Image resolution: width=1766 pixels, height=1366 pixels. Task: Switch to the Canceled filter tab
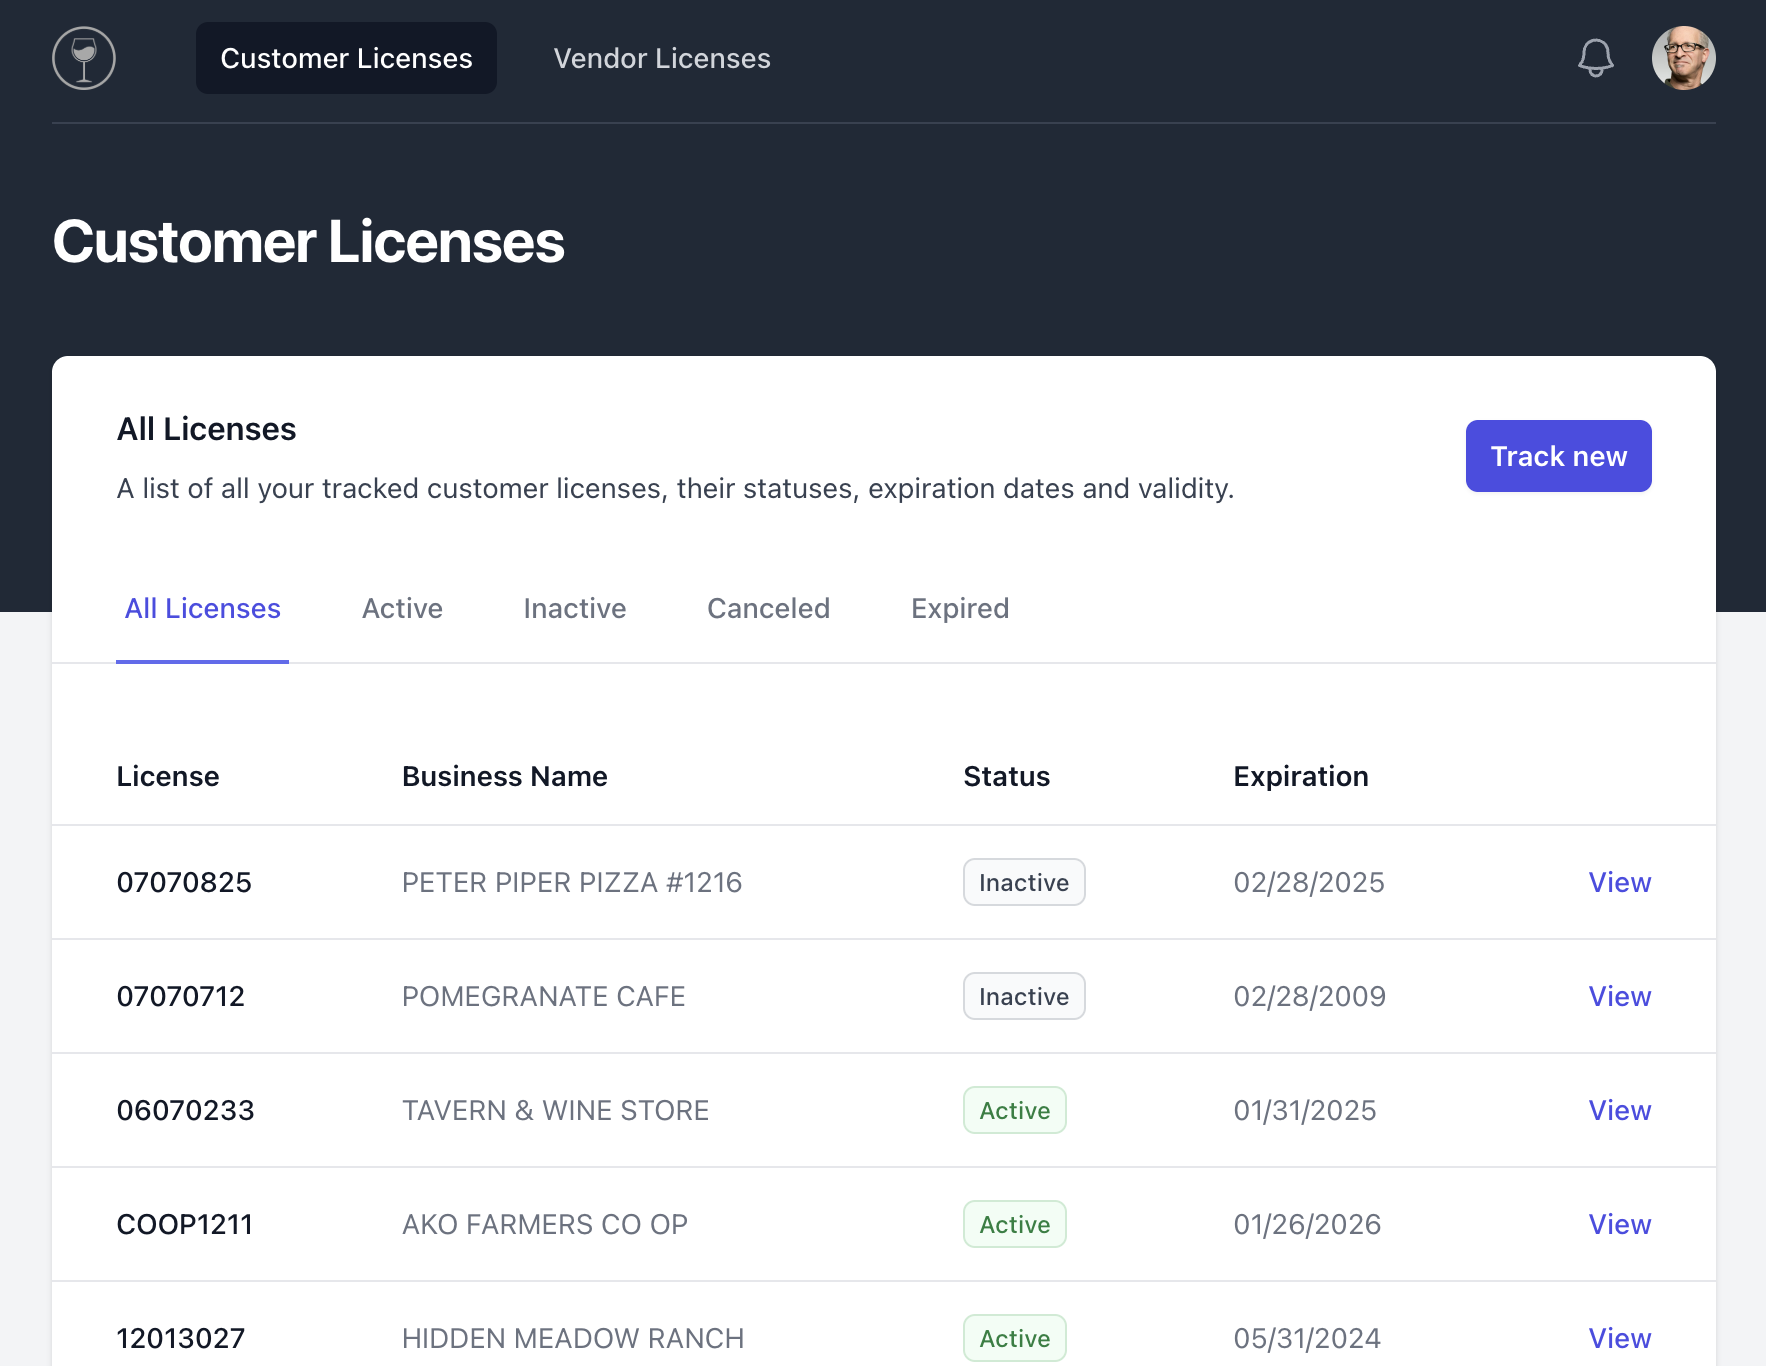click(768, 609)
